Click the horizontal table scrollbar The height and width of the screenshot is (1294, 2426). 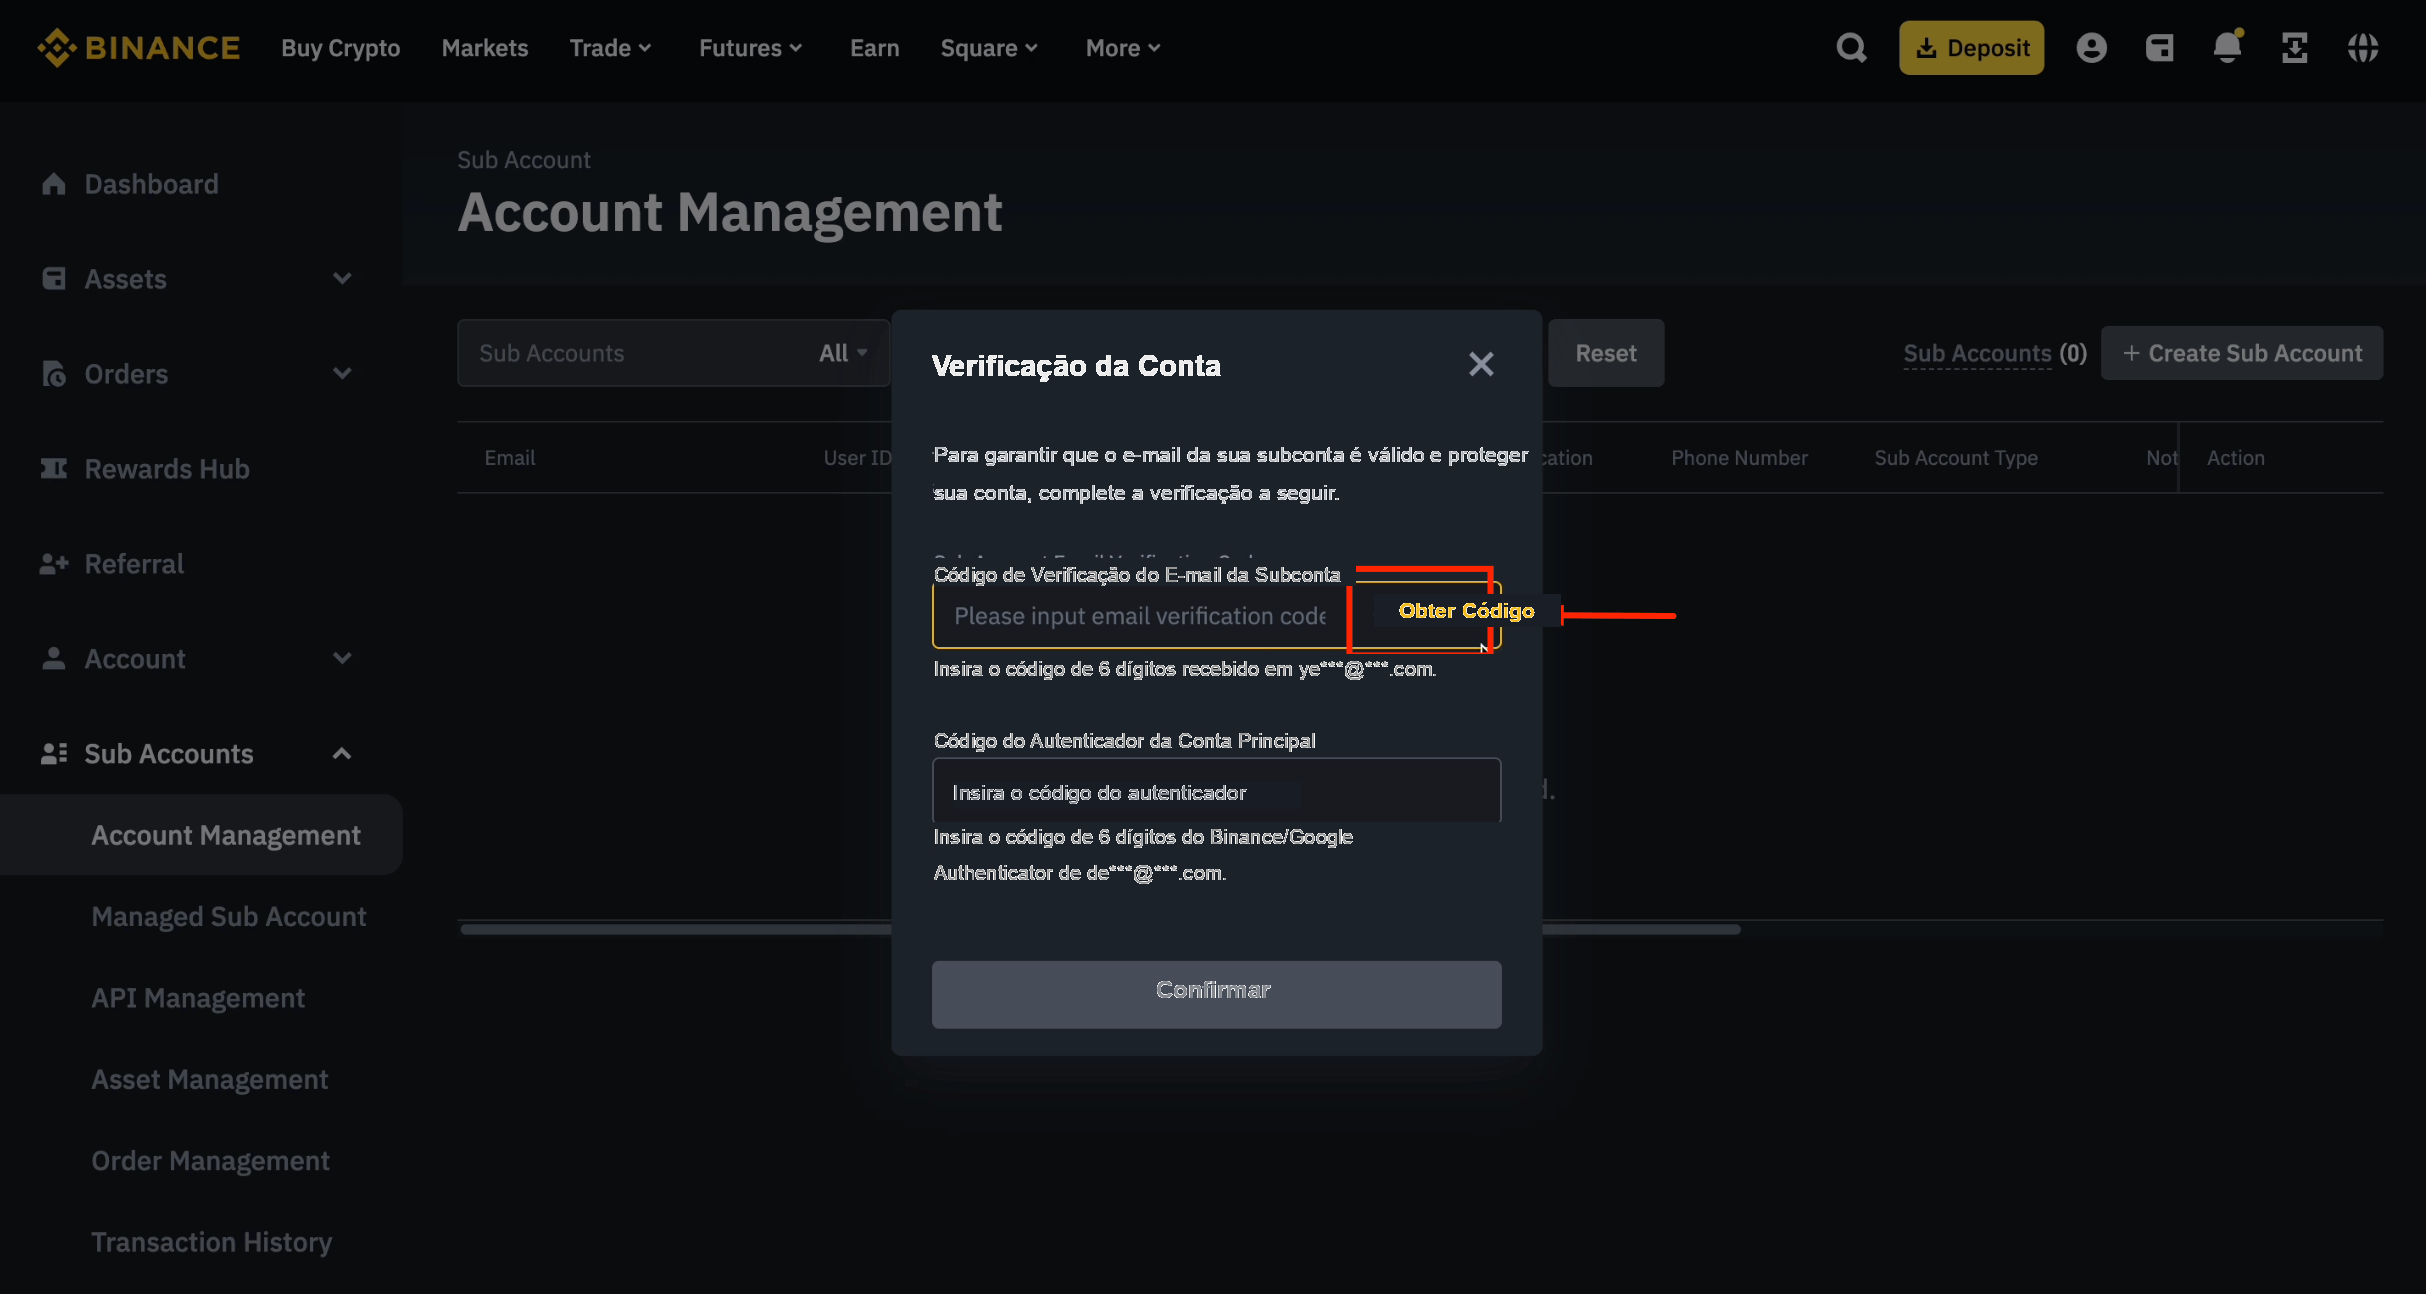coord(1100,929)
